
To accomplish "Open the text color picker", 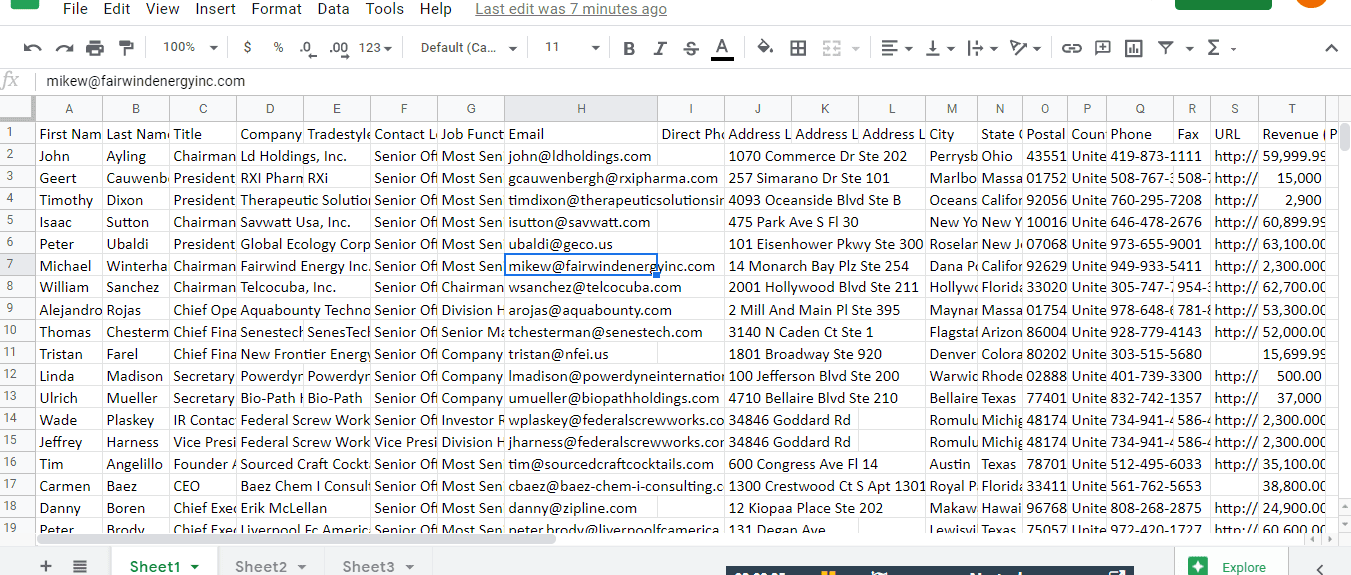I will coord(722,48).
